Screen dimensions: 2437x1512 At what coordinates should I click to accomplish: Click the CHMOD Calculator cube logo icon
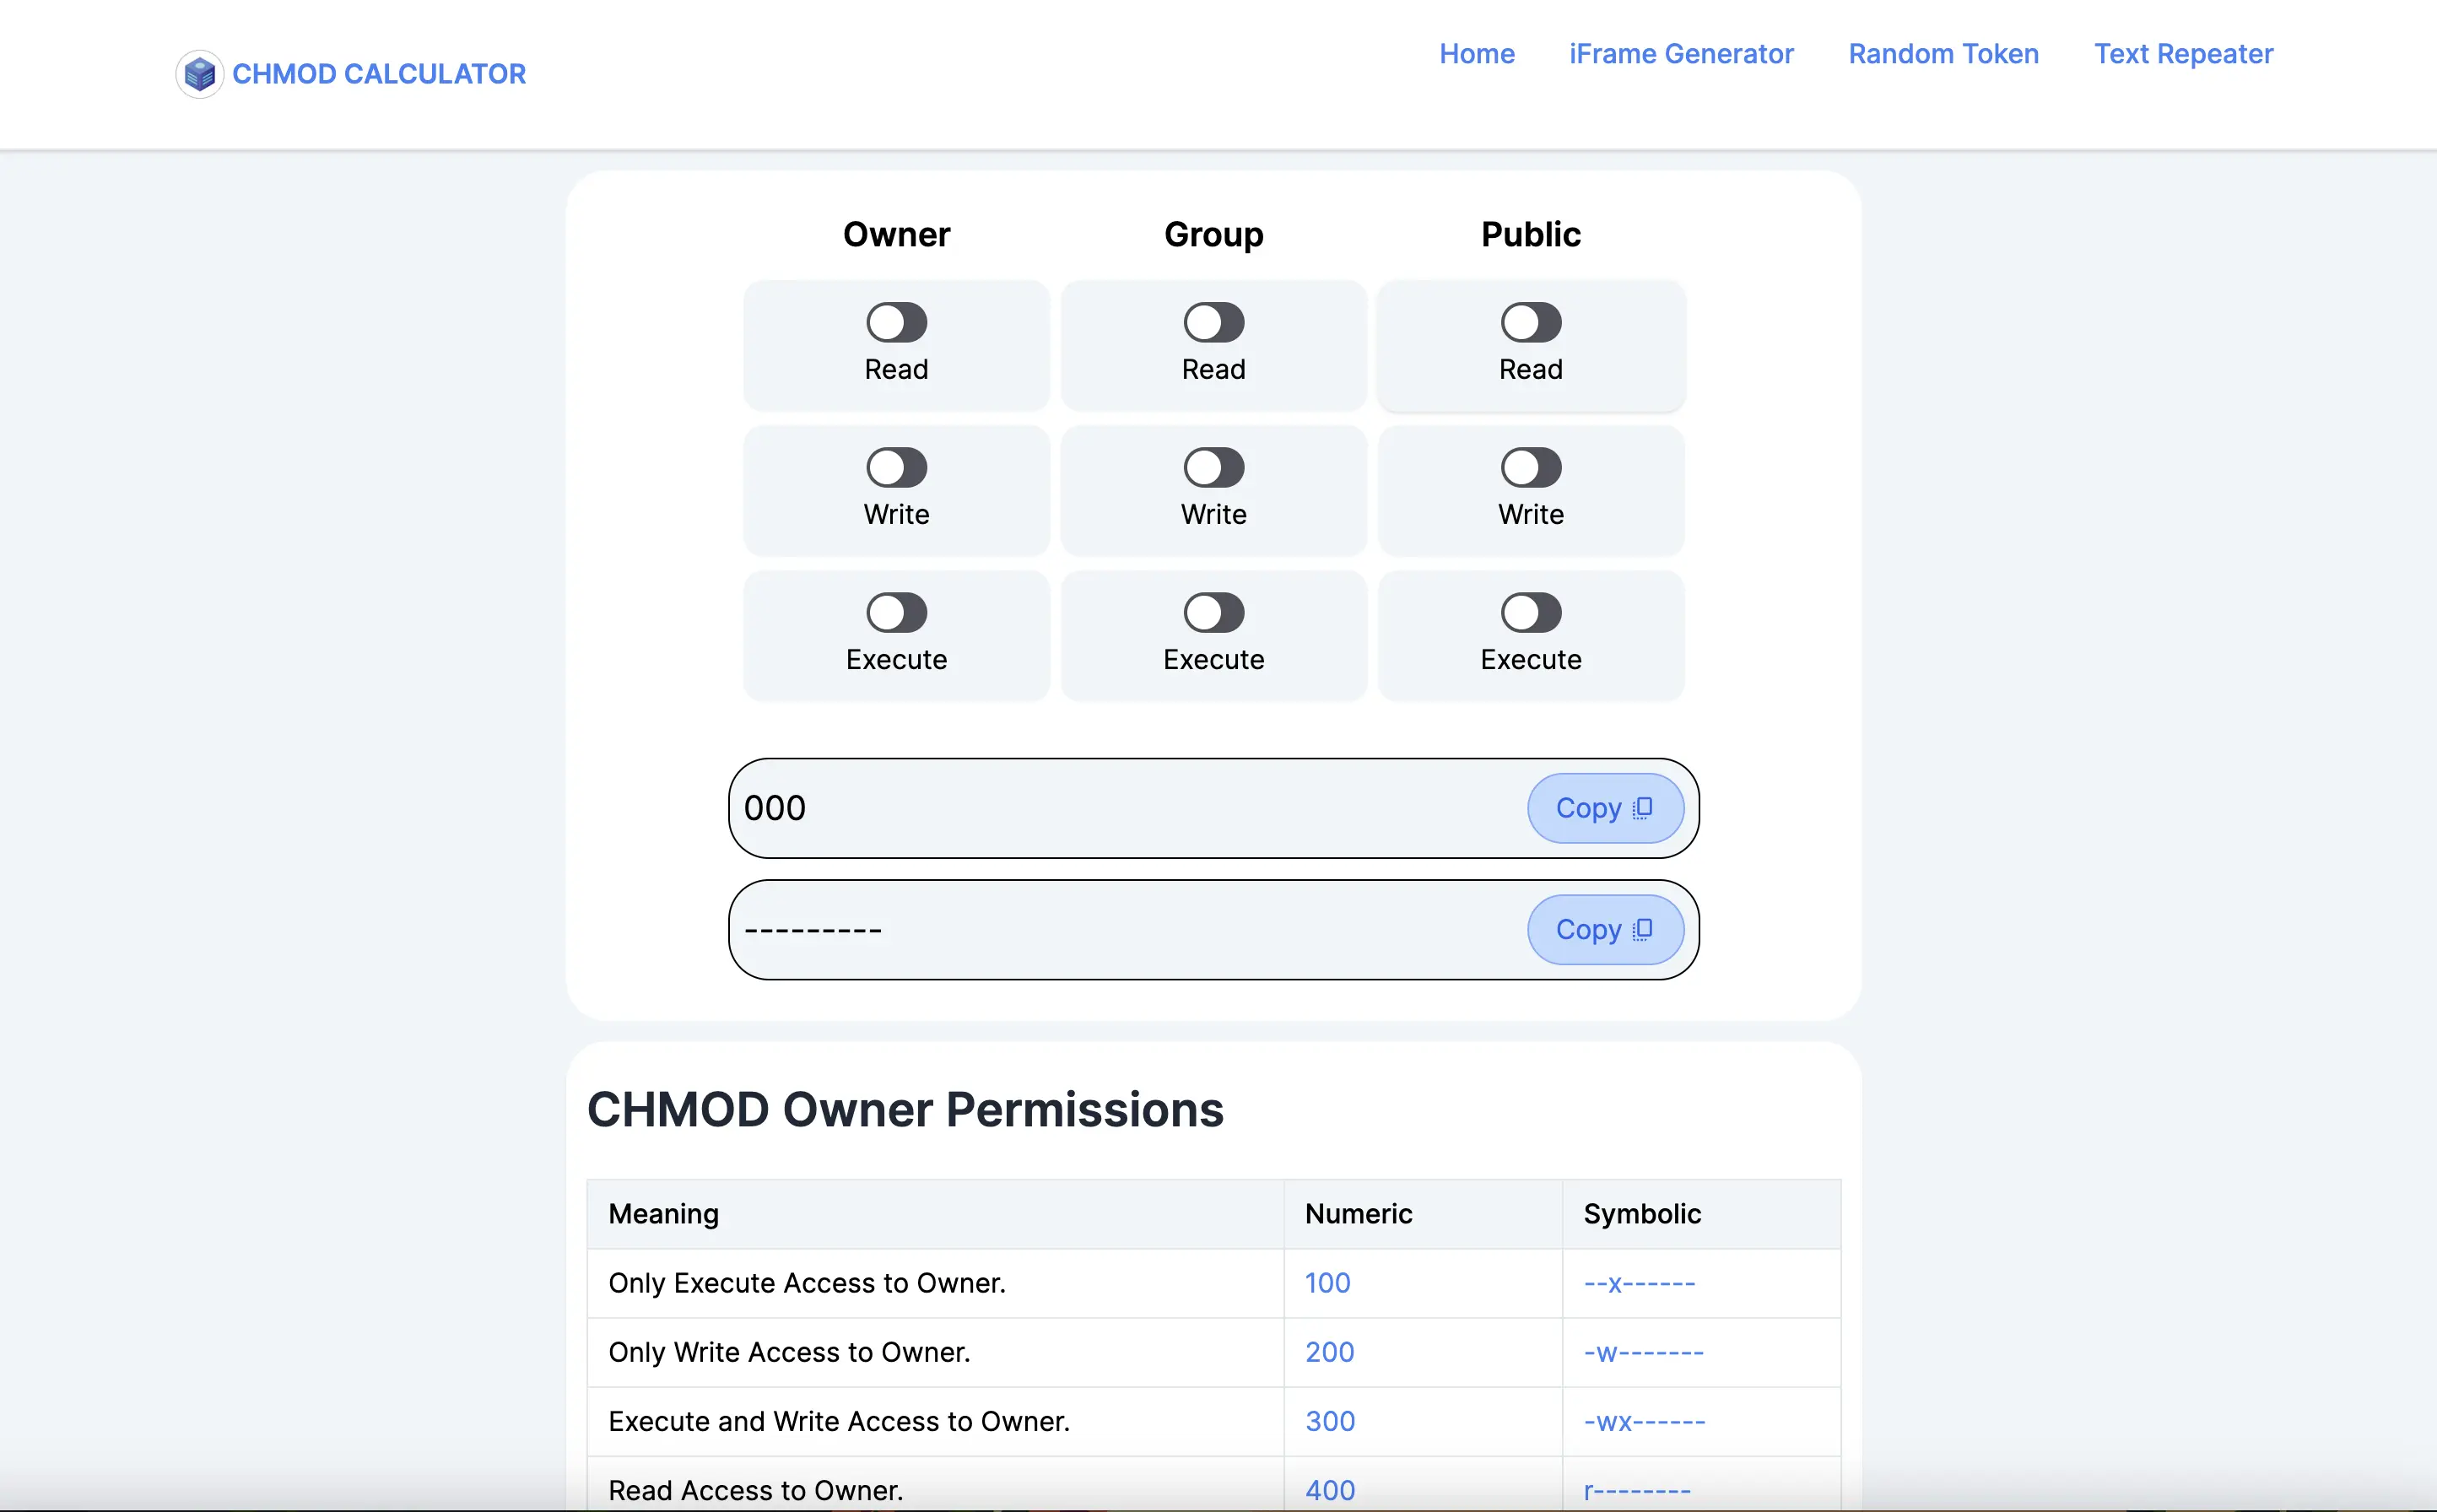(199, 74)
